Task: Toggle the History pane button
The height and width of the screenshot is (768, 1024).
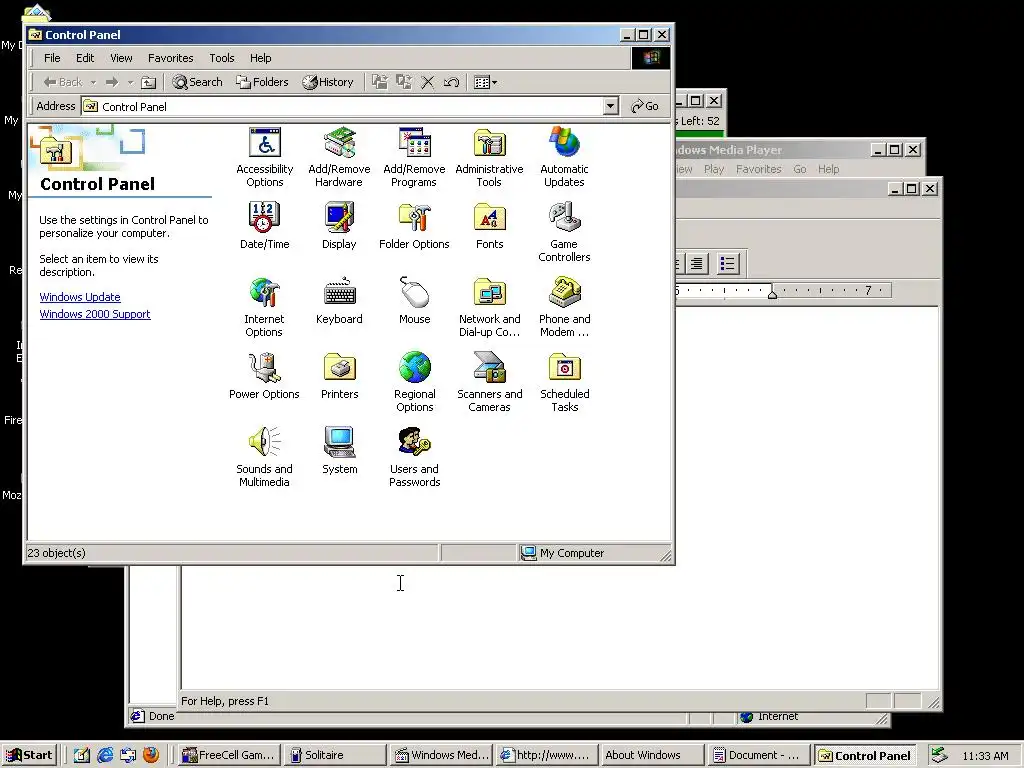Action: coord(328,82)
